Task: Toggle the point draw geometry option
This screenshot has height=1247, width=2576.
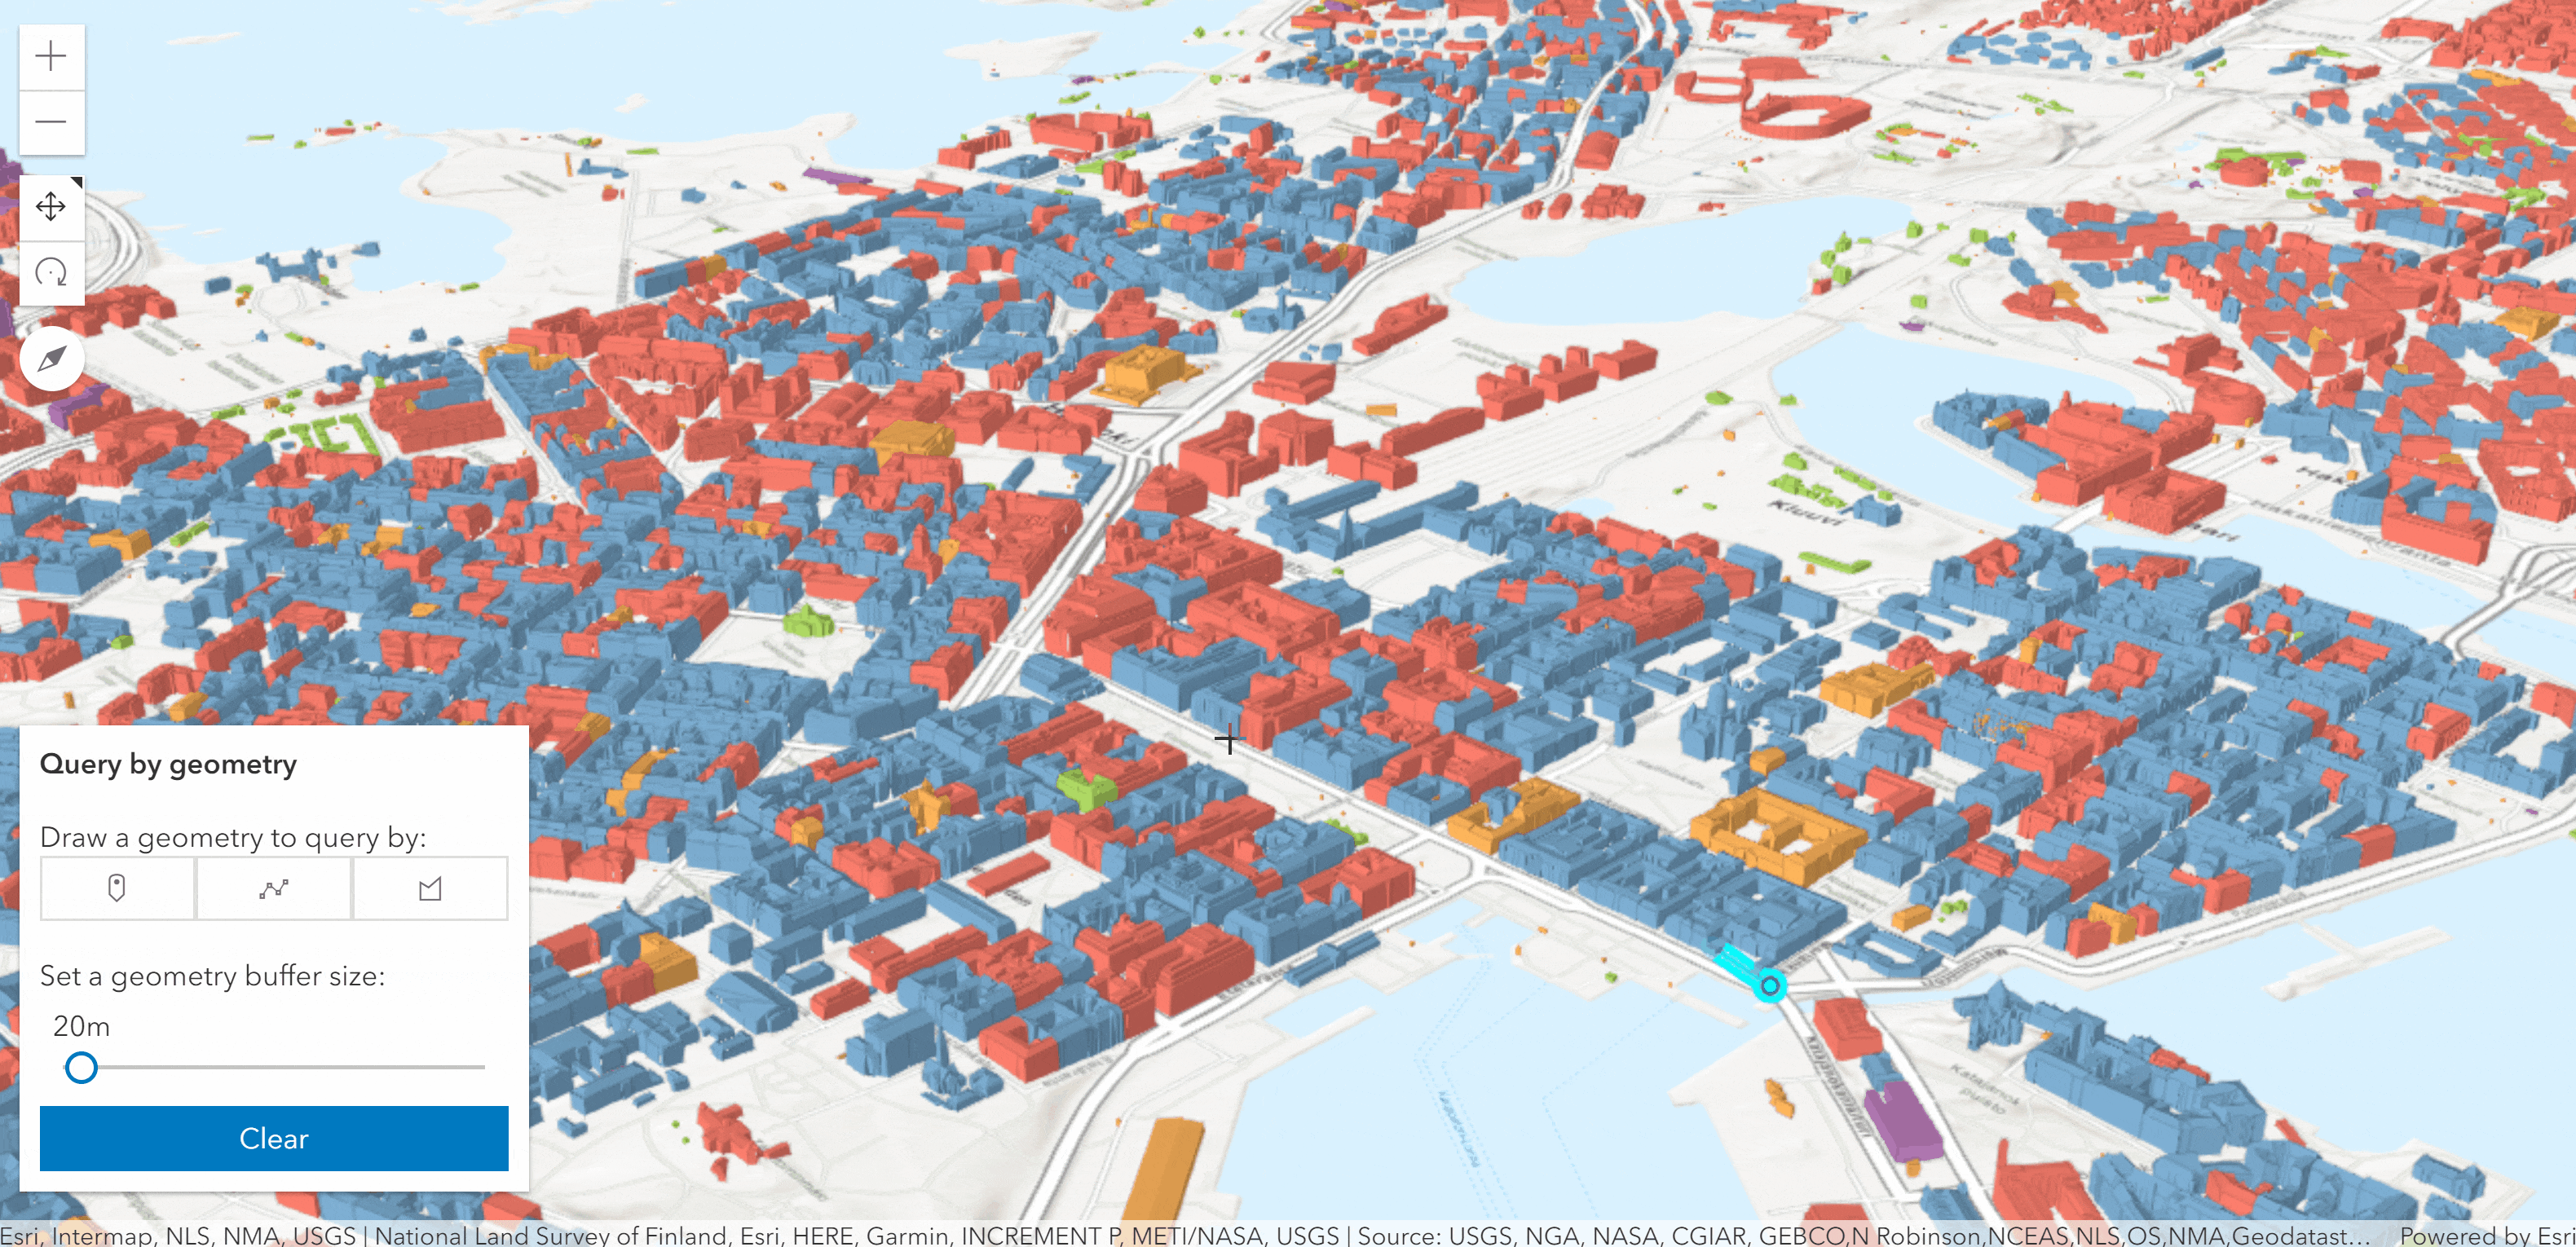Action: pyautogui.click(x=117, y=889)
